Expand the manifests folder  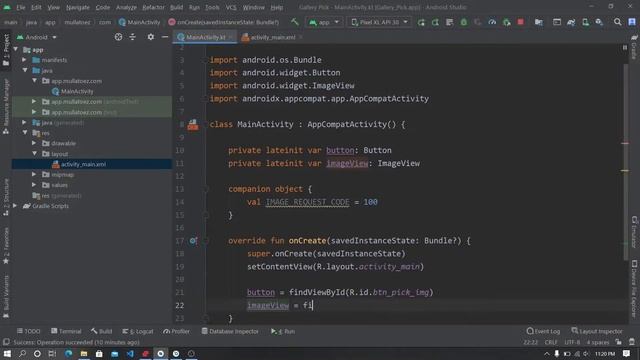(24, 60)
